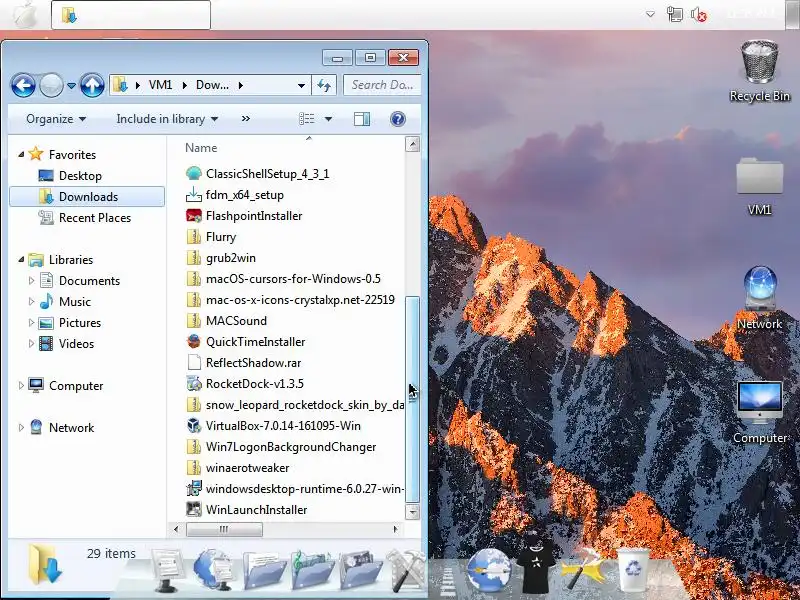The image size is (800, 600).
Task: Open the address bar history dropdown
Action: tap(301, 85)
